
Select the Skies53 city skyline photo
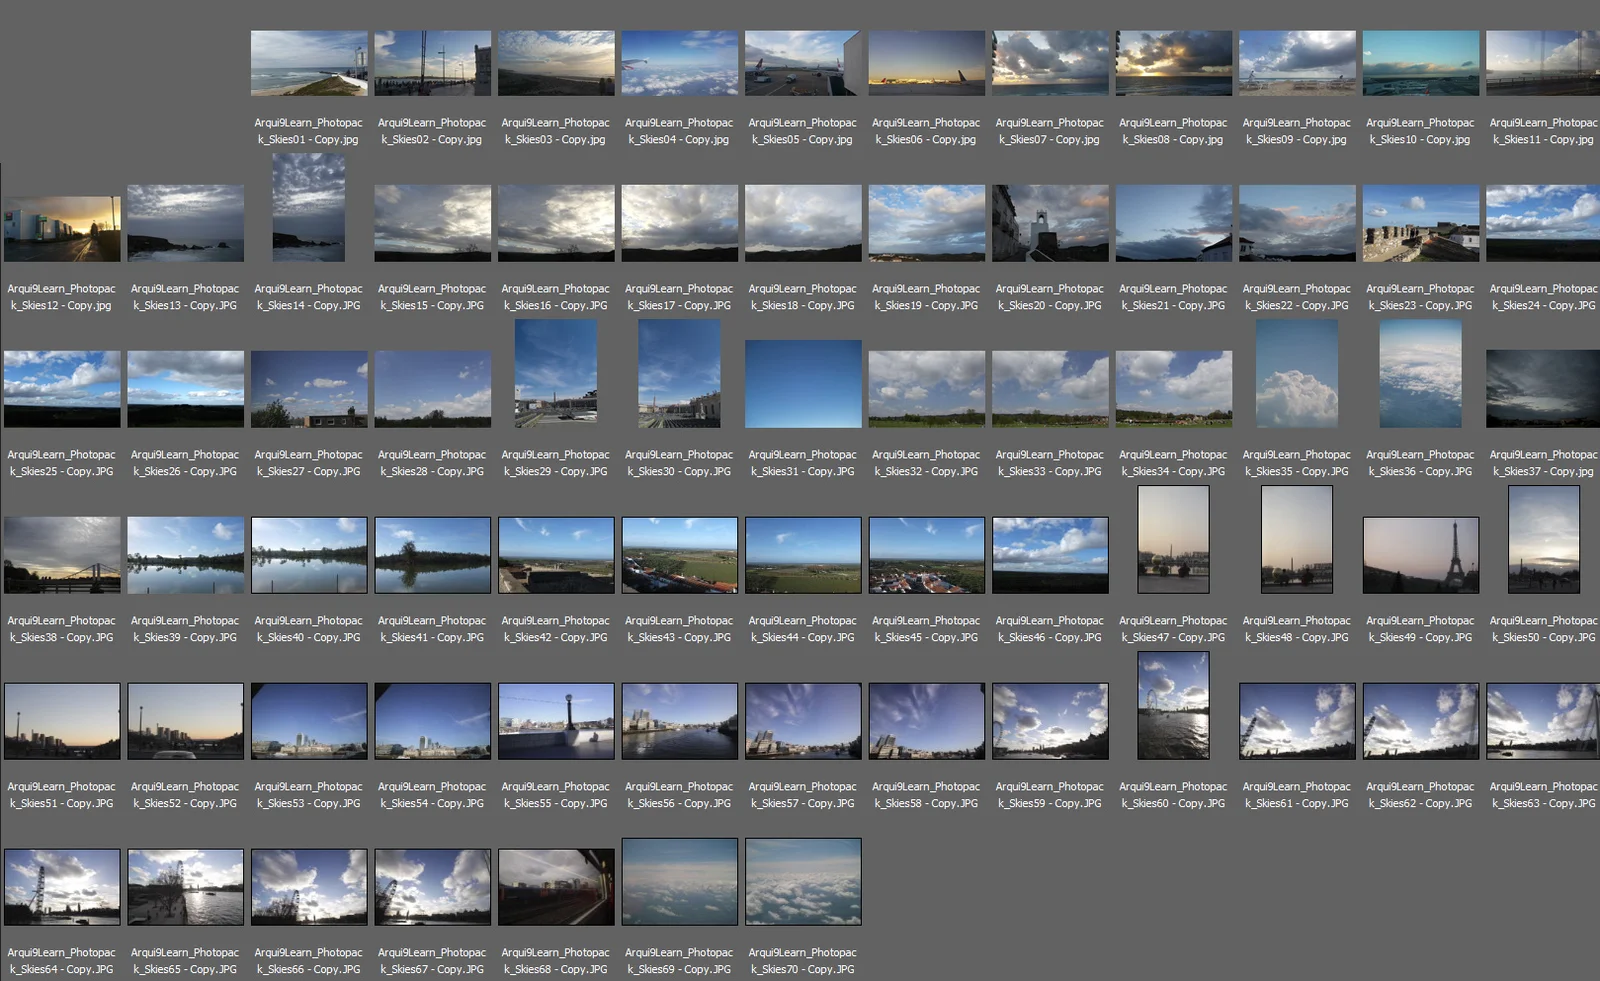tap(308, 719)
